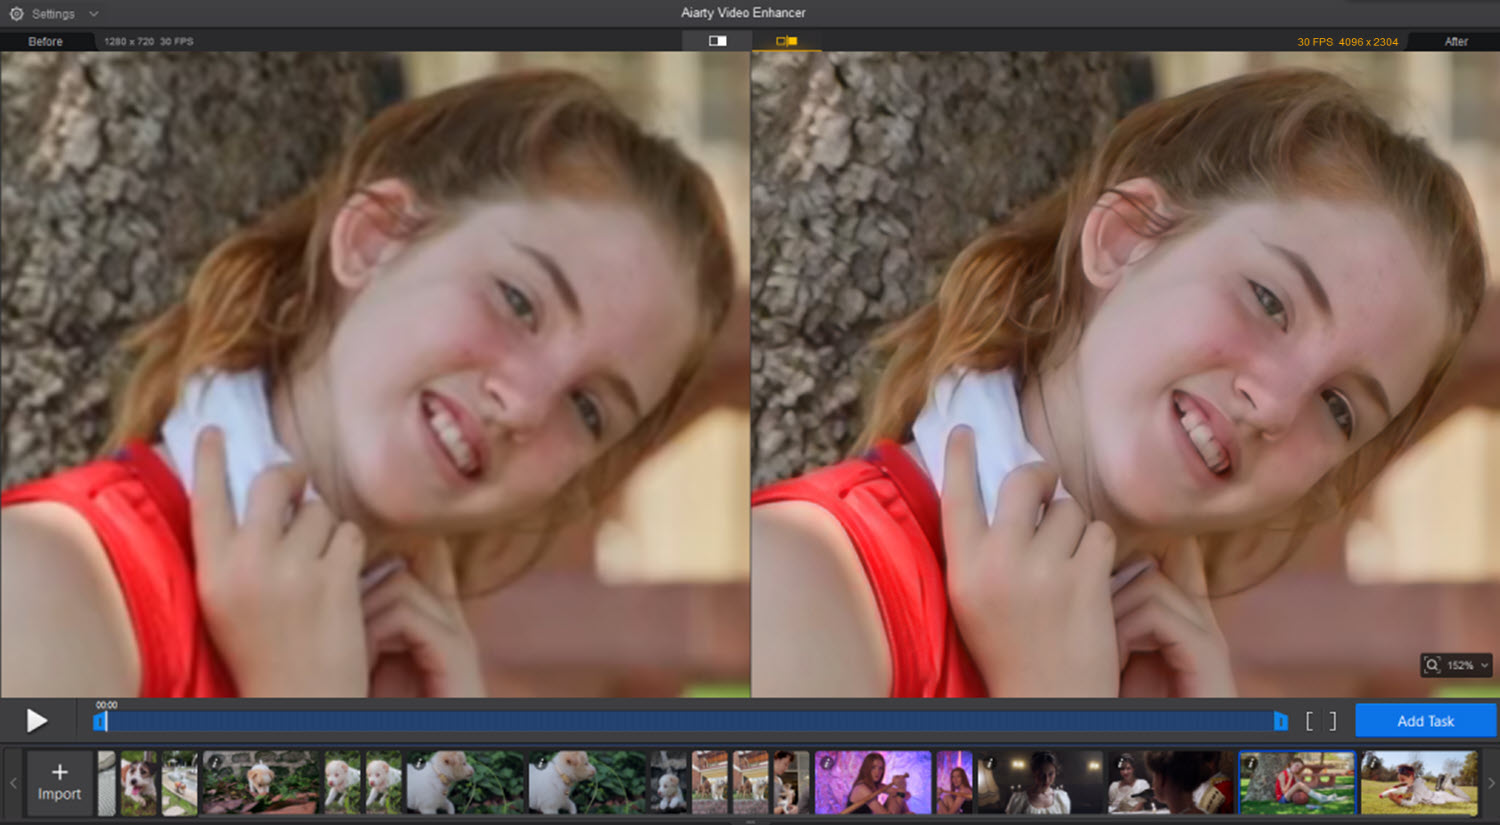Click the 1280 x 720 30 FPS source info

(149, 42)
